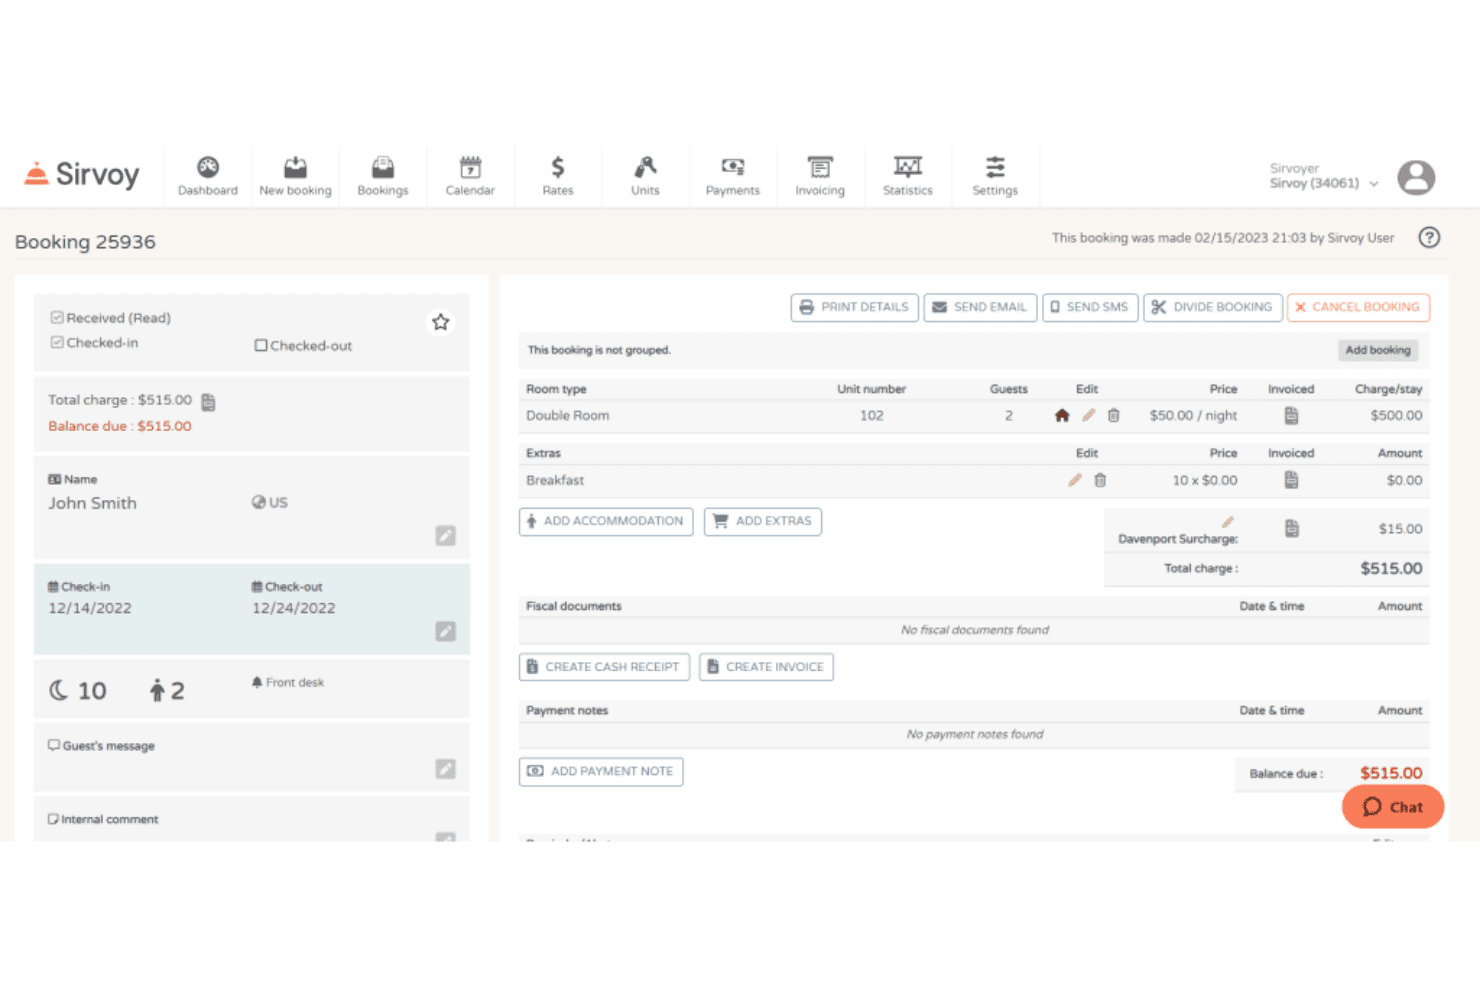Uncheck the Checked-in checkbox

point(57,343)
